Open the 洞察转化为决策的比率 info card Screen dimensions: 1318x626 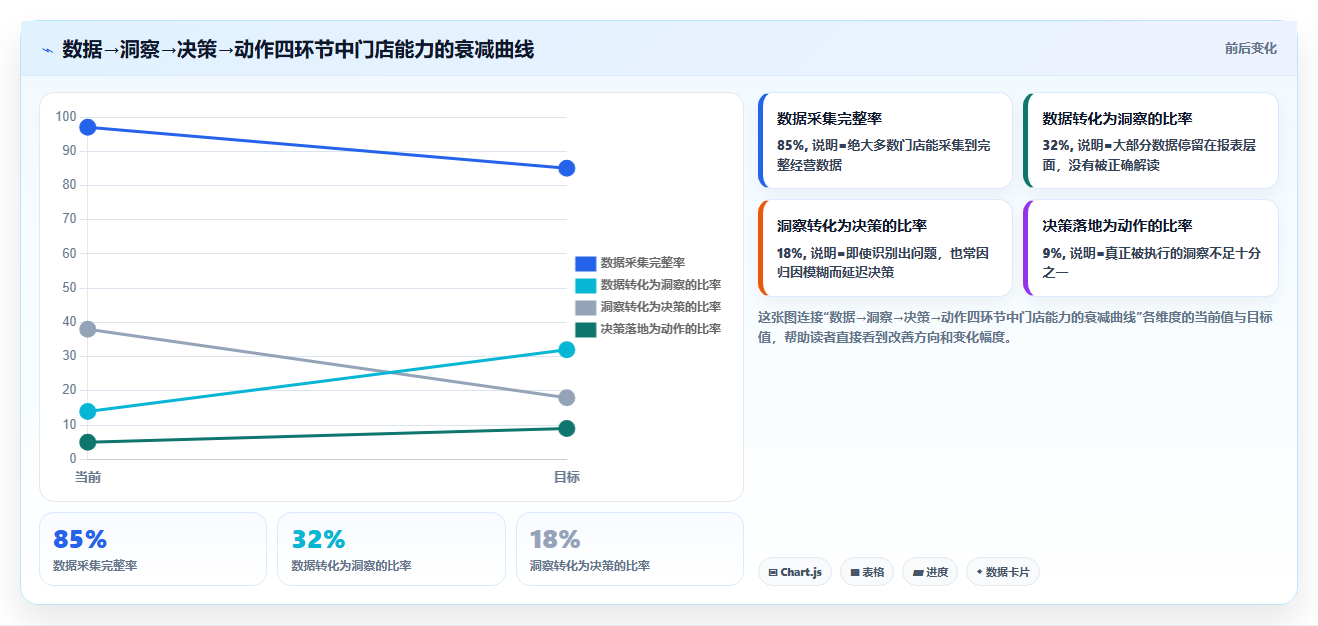[886, 248]
